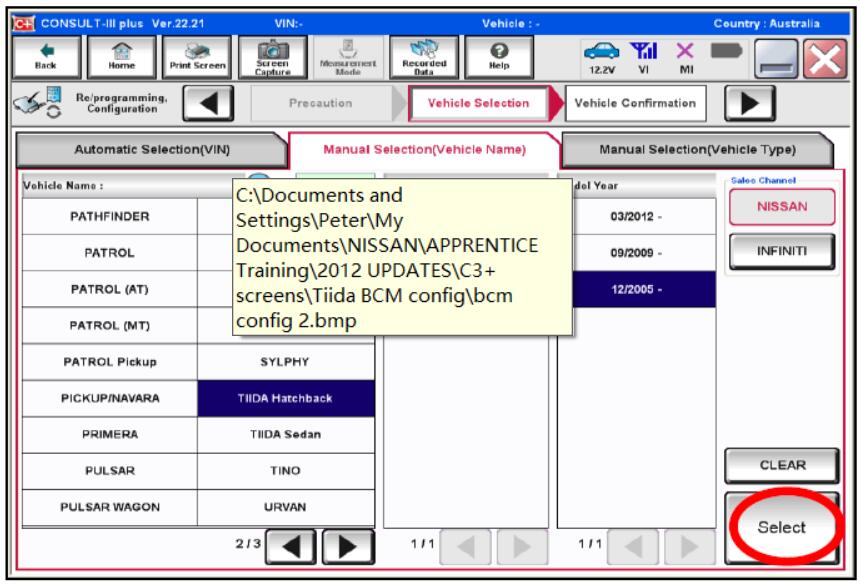Screen dimensions: 860x588
Task: Select PATROL (MT) vehicle
Action: click(110, 325)
